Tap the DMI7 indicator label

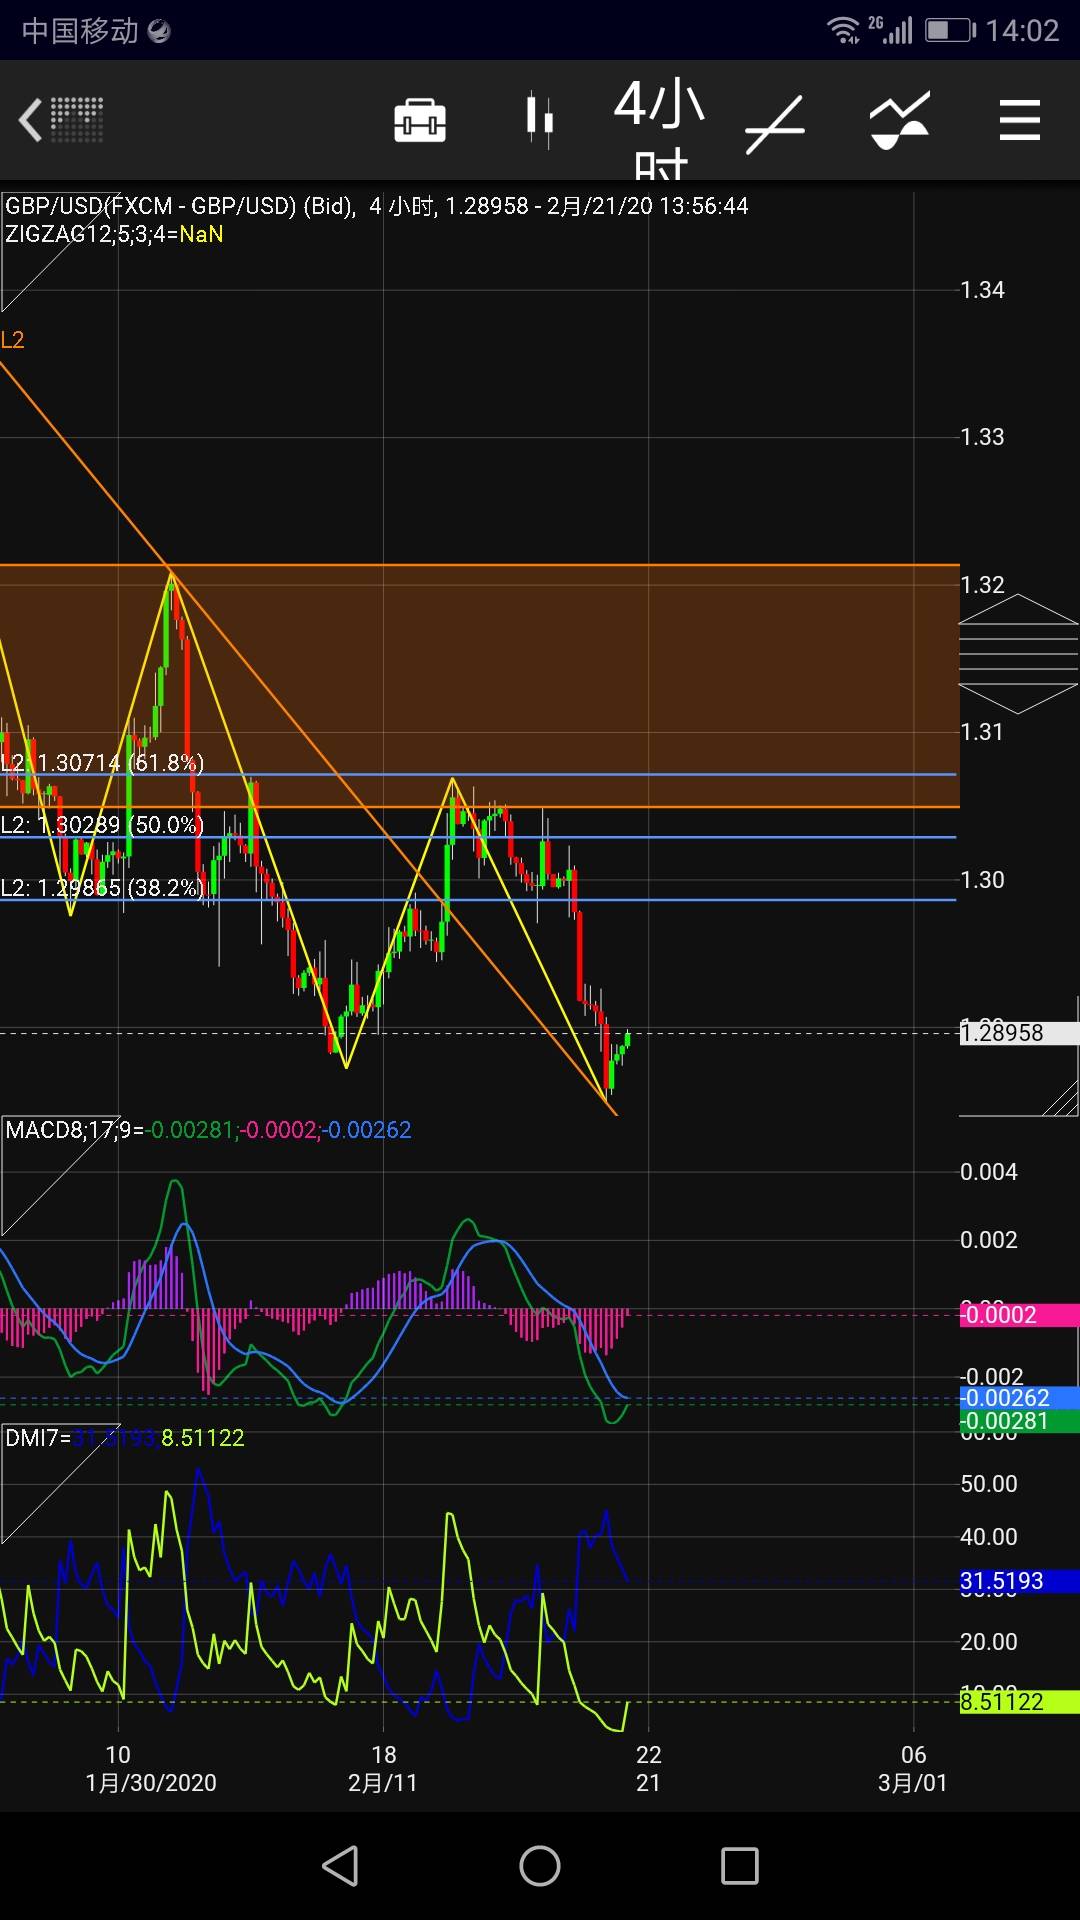pyautogui.click(x=125, y=1438)
